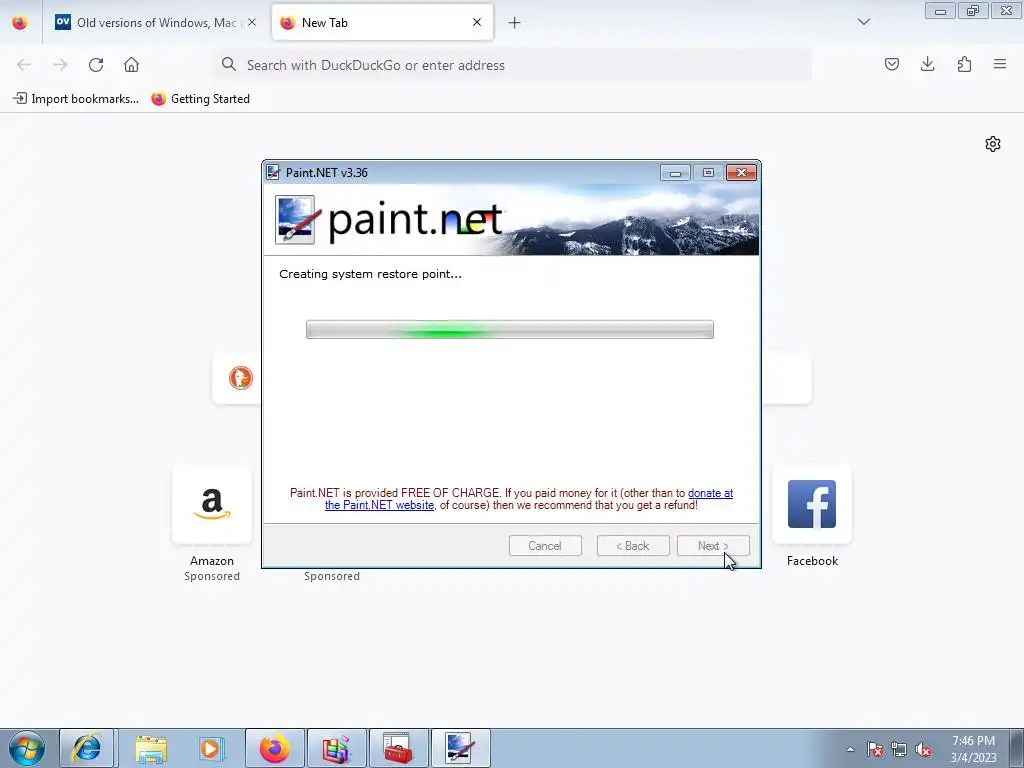Image resolution: width=1024 pixels, height=768 pixels.
Task: Reload the current page
Action: pos(96,65)
